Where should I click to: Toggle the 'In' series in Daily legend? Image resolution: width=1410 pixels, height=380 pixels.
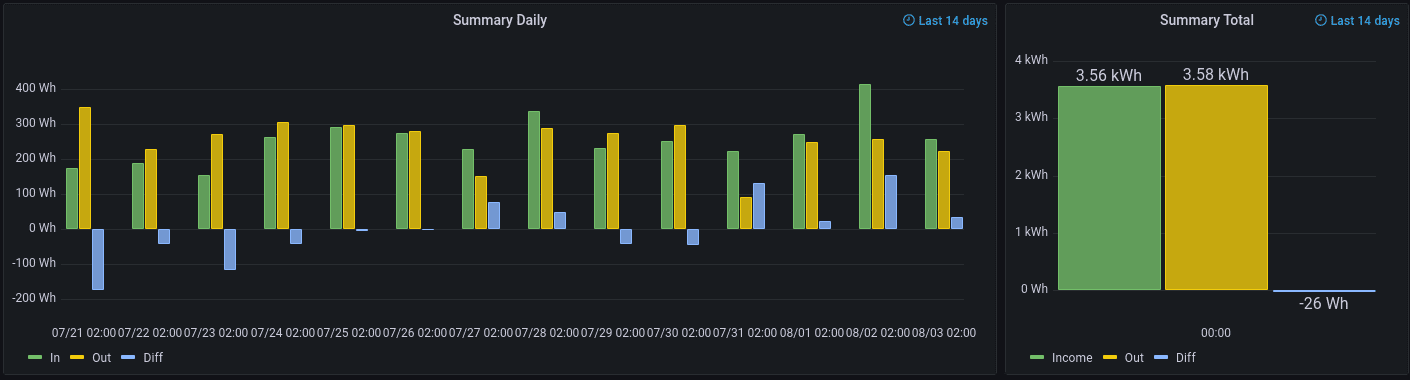pos(55,357)
